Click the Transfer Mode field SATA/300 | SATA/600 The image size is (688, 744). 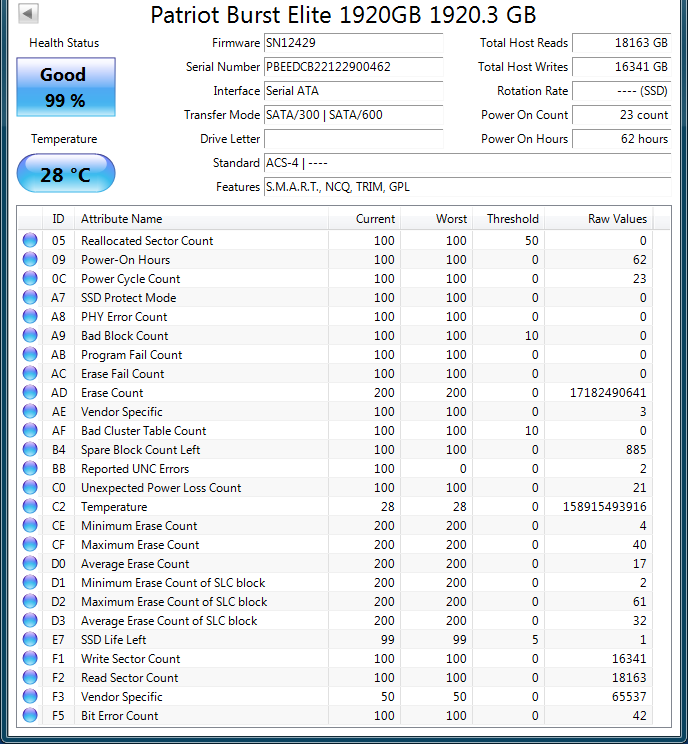point(353,115)
